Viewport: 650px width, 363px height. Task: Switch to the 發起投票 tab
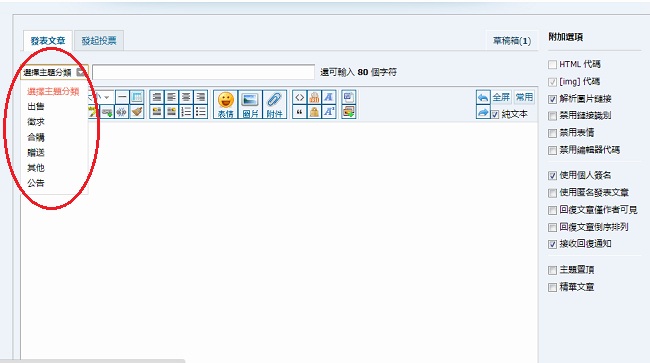pyautogui.click(x=99, y=41)
